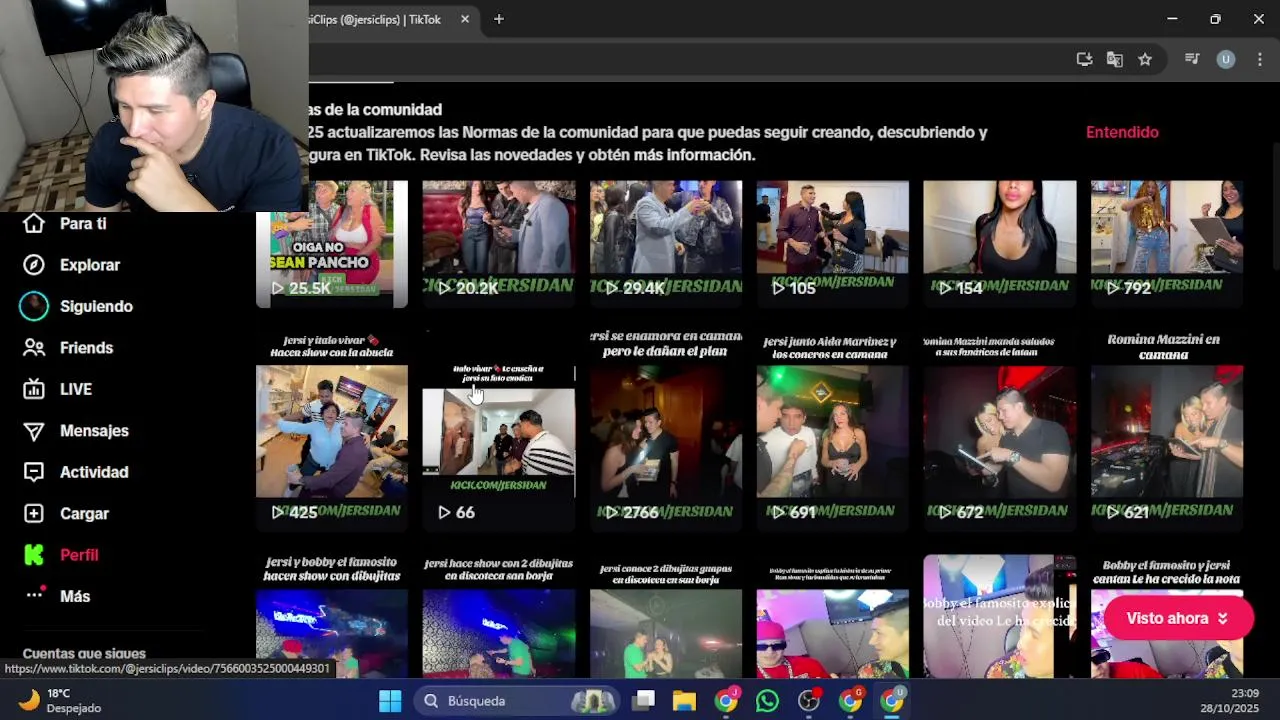Open the video with 105 views
This screenshot has width=1280, height=720.
(833, 244)
